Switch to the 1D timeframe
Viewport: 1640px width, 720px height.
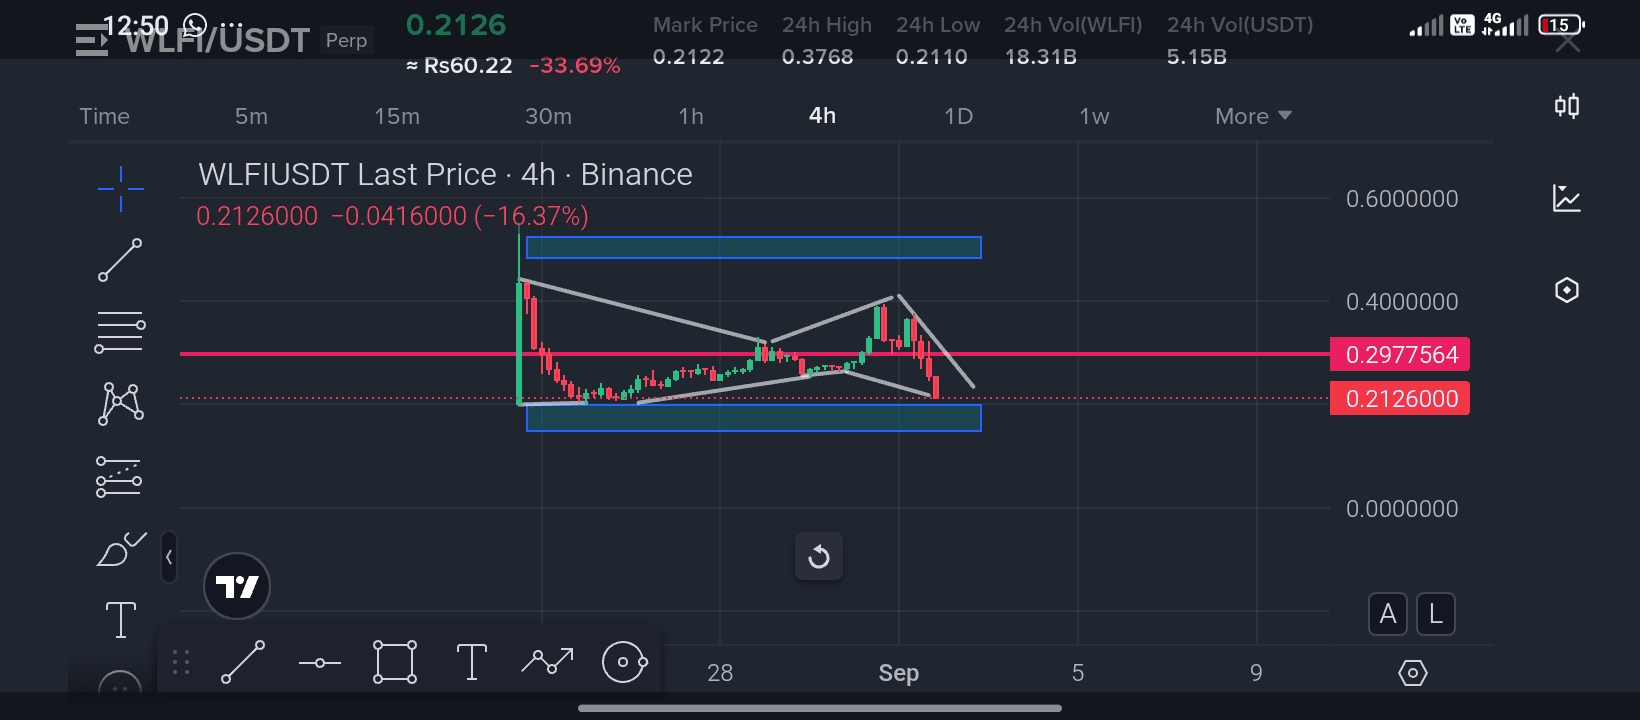coord(958,116)
